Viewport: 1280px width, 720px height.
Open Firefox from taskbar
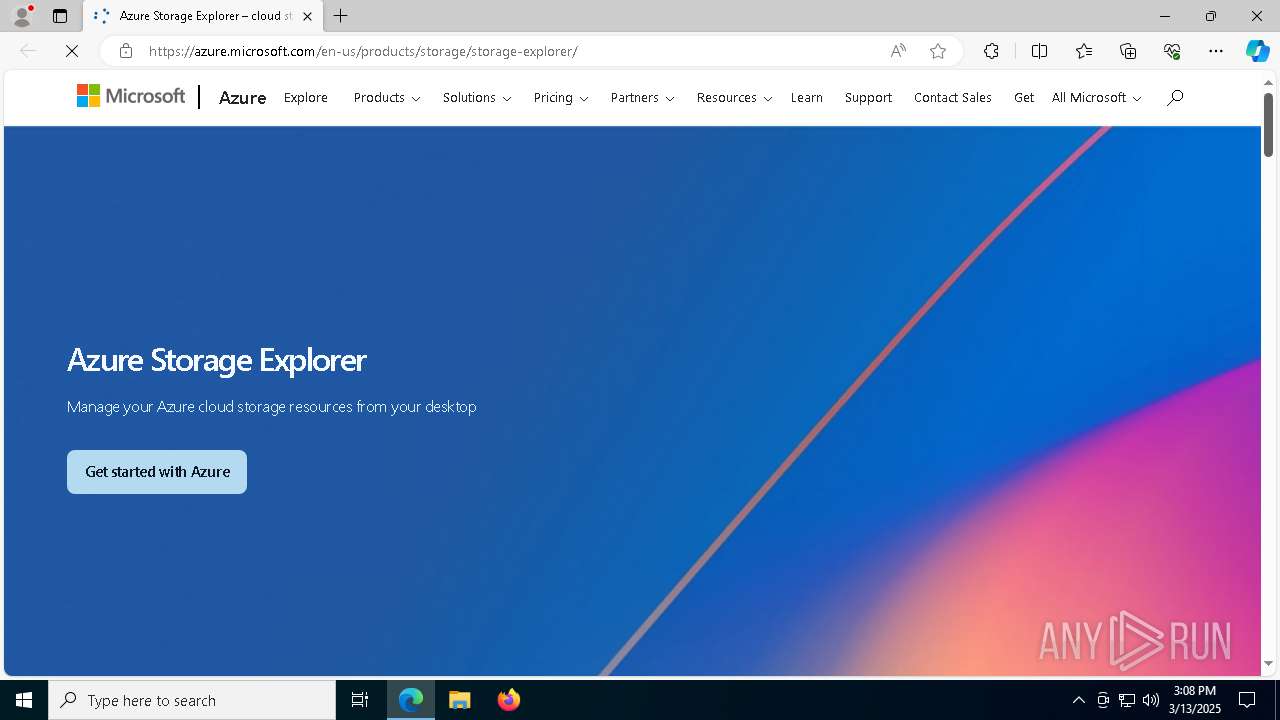click(509, 700)
